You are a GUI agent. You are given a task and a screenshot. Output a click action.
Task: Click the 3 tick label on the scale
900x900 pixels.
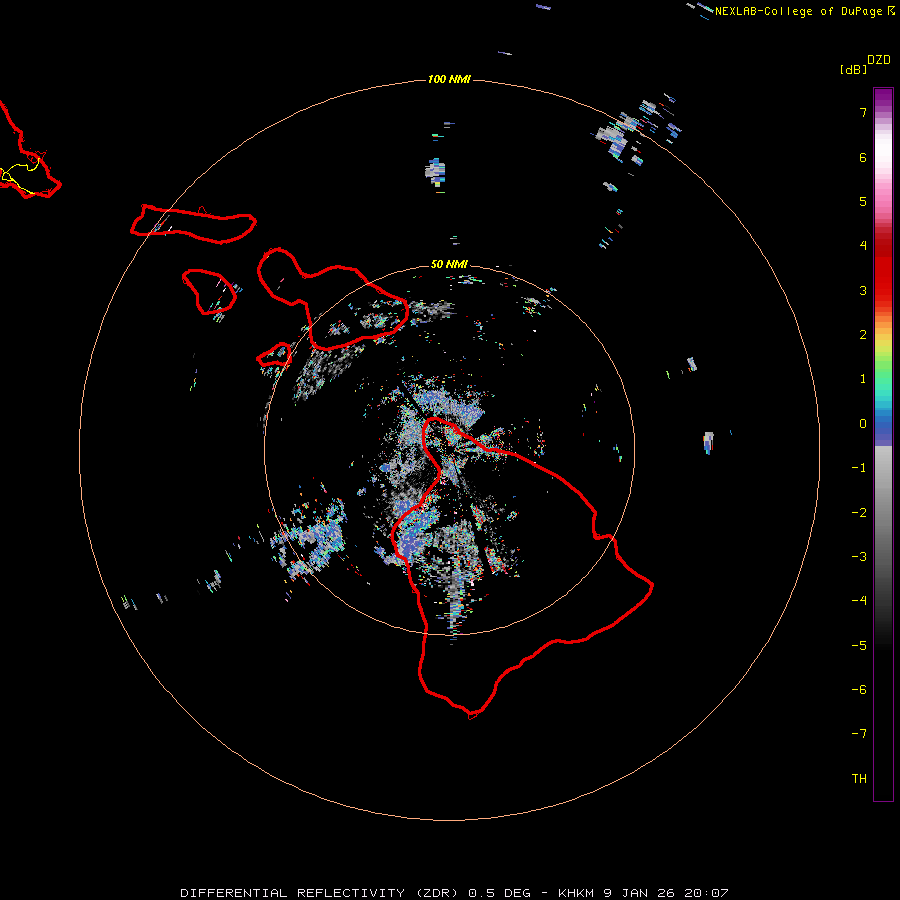click(863, 290)
